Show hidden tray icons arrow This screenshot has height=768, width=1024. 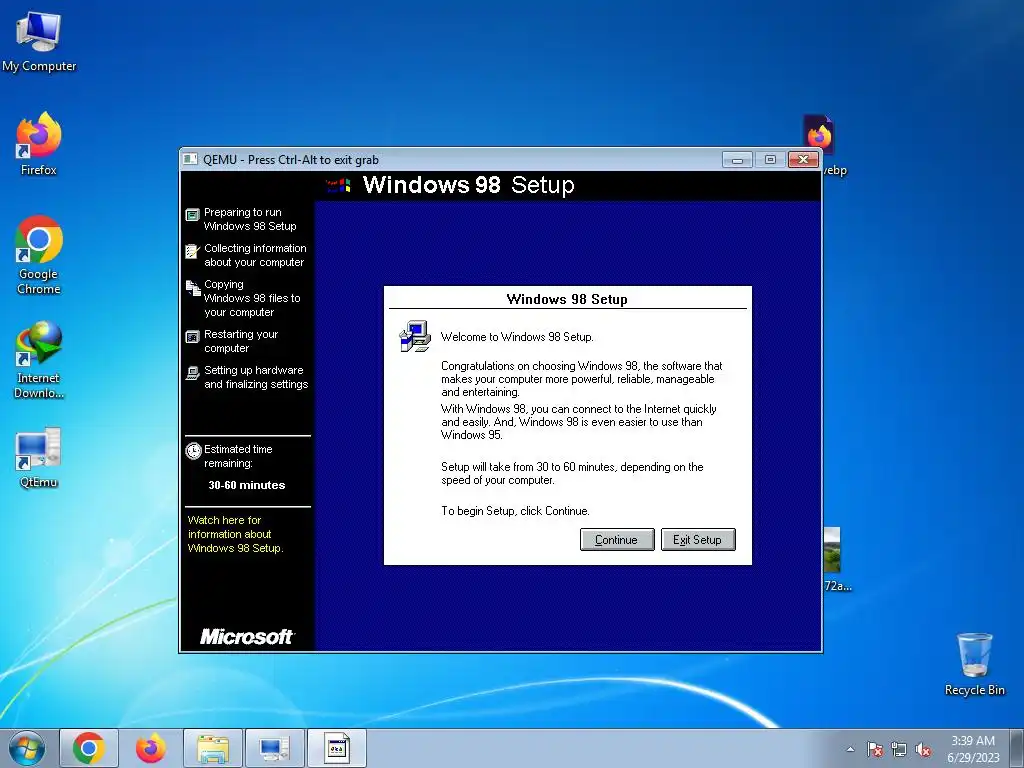coord(850,749)
